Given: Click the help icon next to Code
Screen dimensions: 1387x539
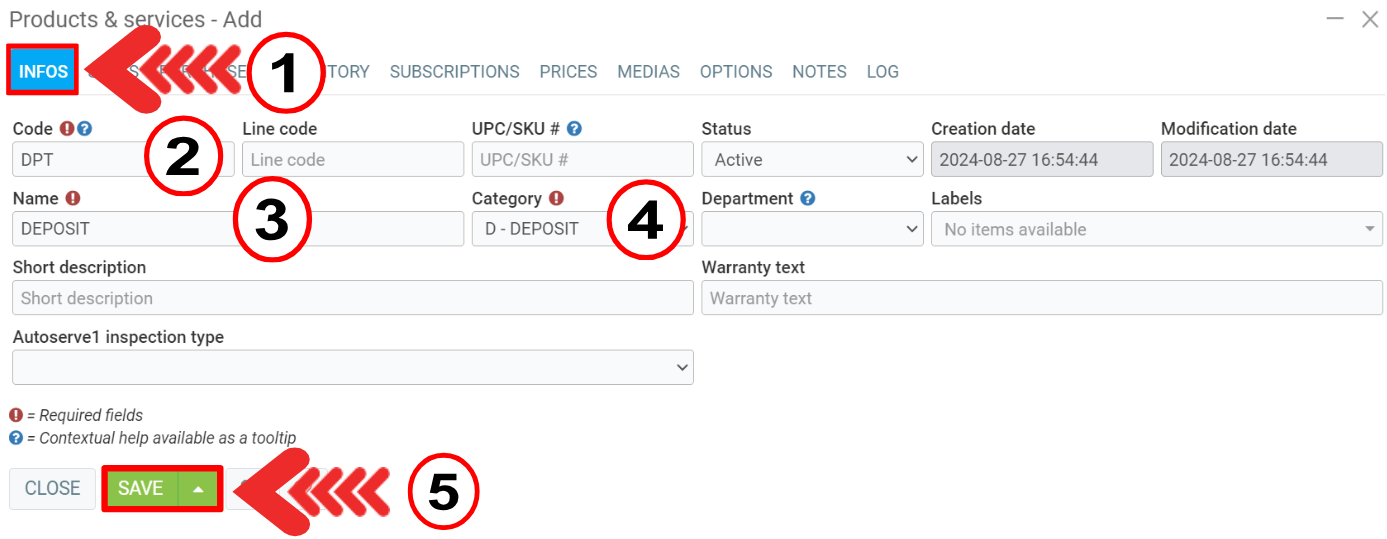Looking at the screenshot, I should tap(85, 129).
